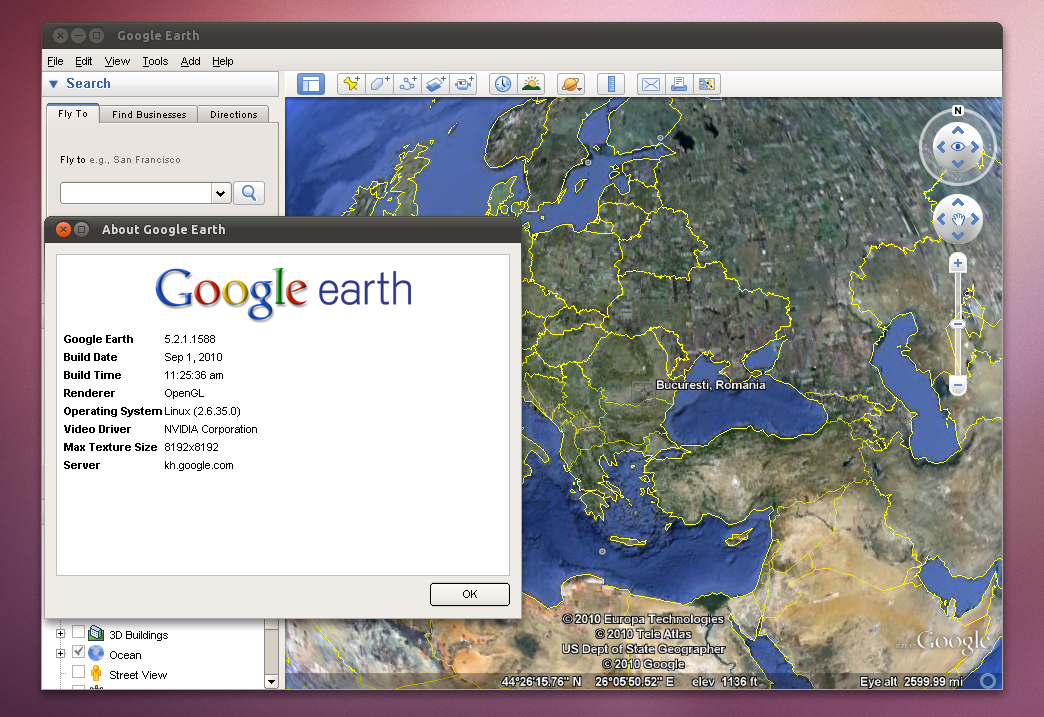Image resolution: width=1044 pixels, height=717 pixels.
Task: Click the layers scrollbar down arrow
Action: click(x=271, y=682)
